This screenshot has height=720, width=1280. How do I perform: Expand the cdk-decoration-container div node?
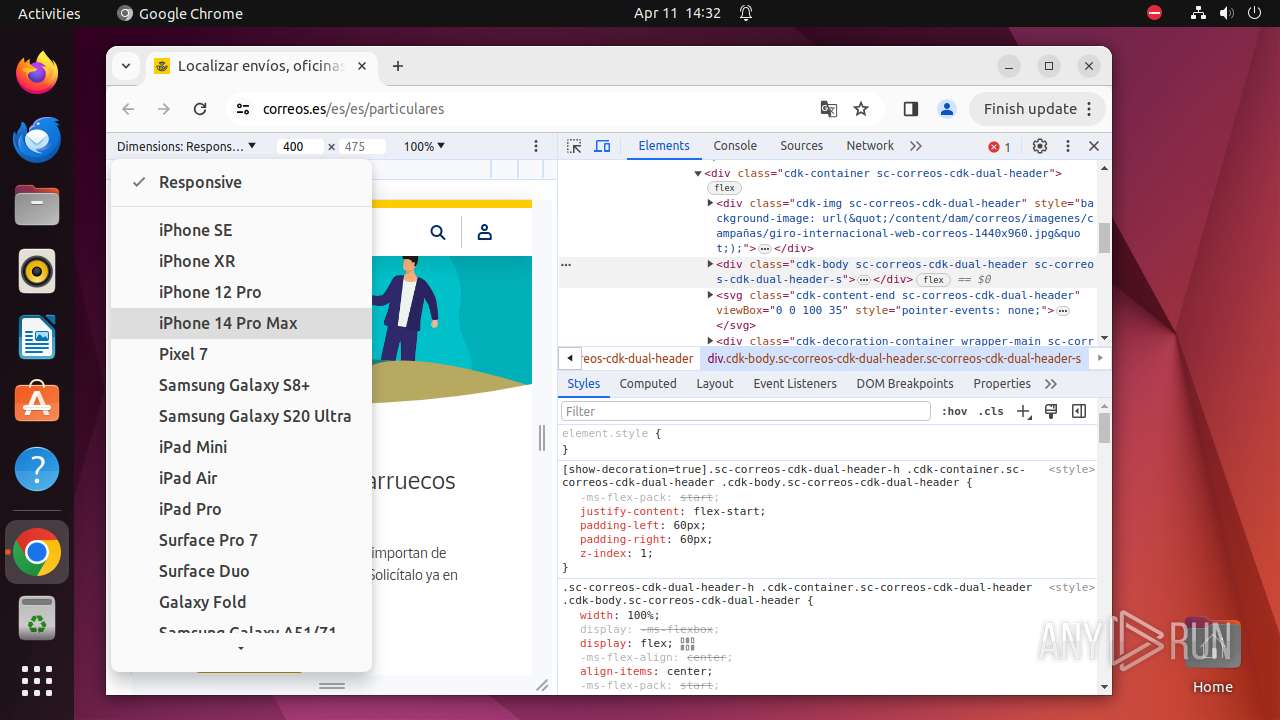(x=710, y=341)
